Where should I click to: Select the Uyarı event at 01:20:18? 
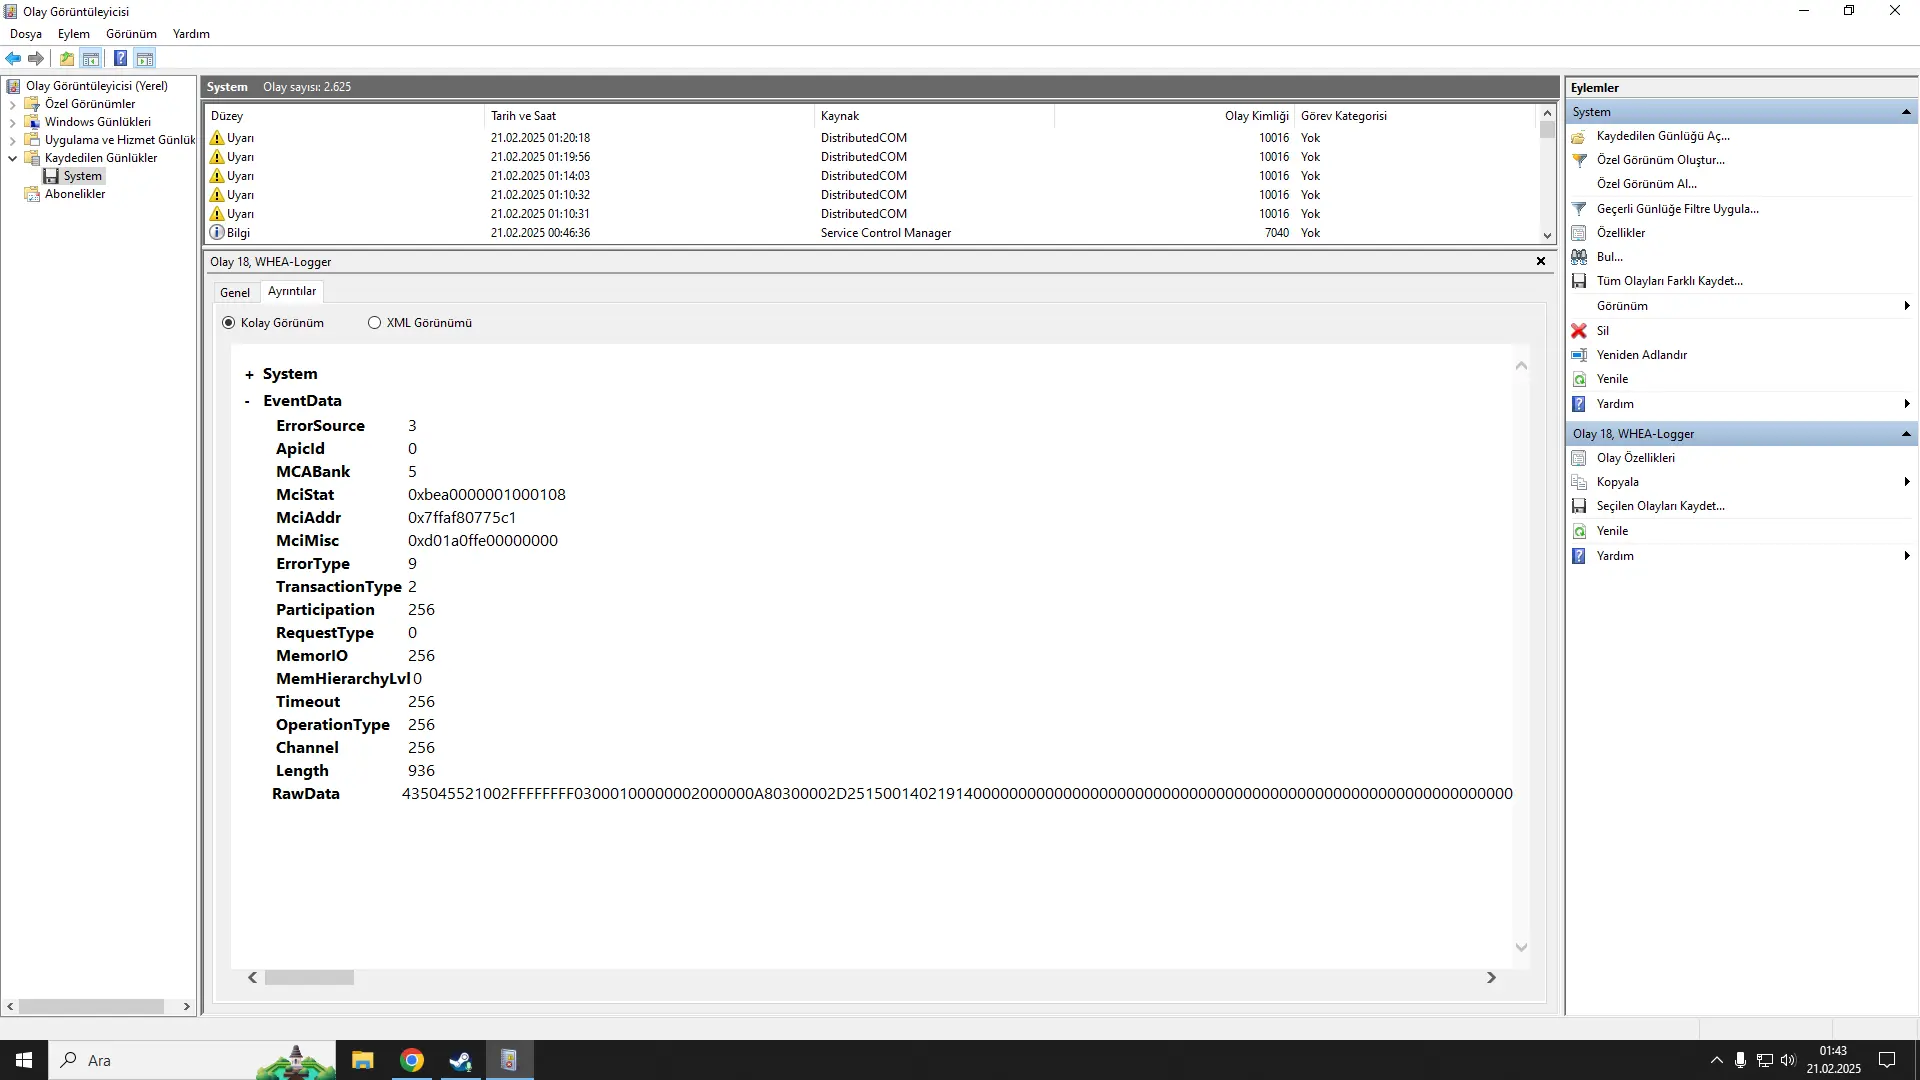871,138
